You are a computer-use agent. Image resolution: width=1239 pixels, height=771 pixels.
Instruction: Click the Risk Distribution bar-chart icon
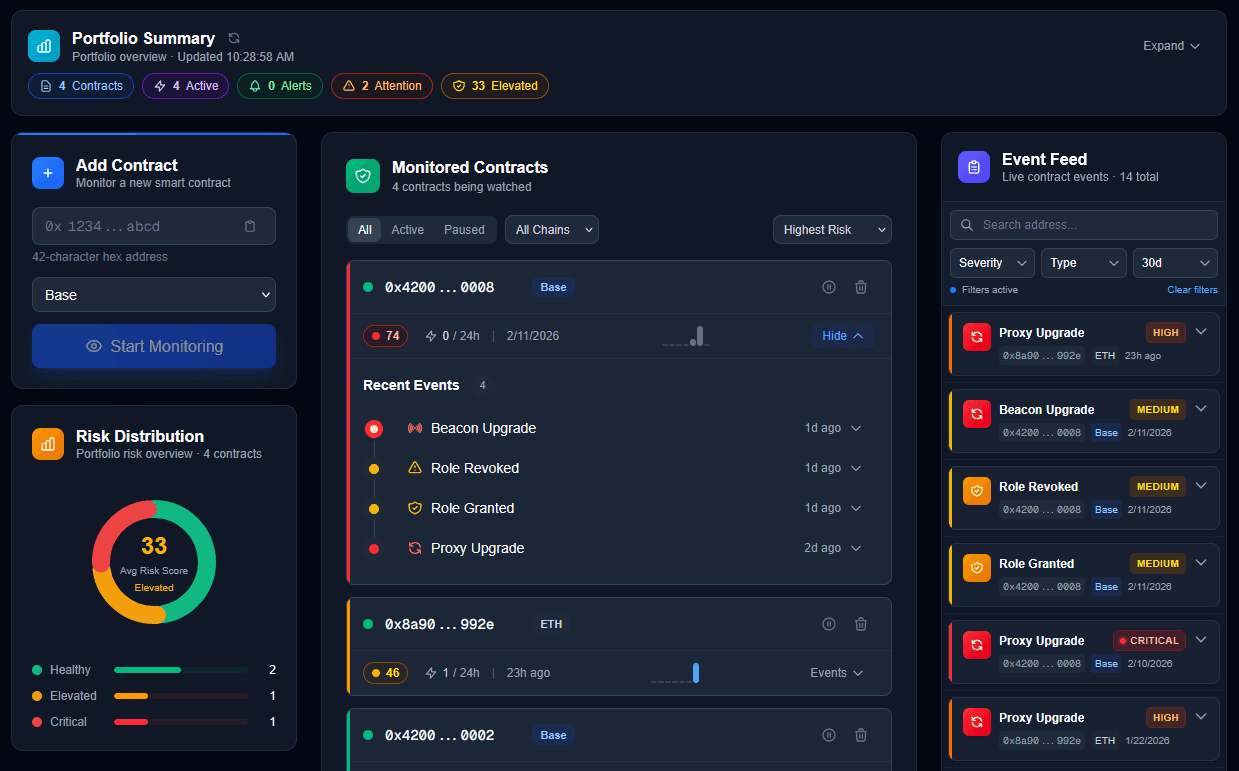(47, 443)
